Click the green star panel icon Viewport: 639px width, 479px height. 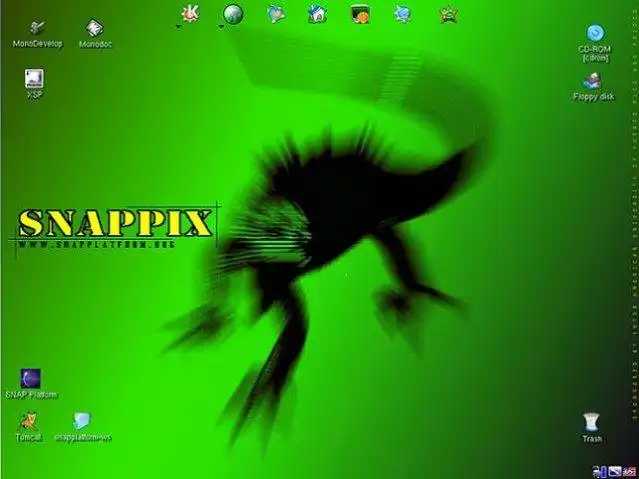(448, 15)
